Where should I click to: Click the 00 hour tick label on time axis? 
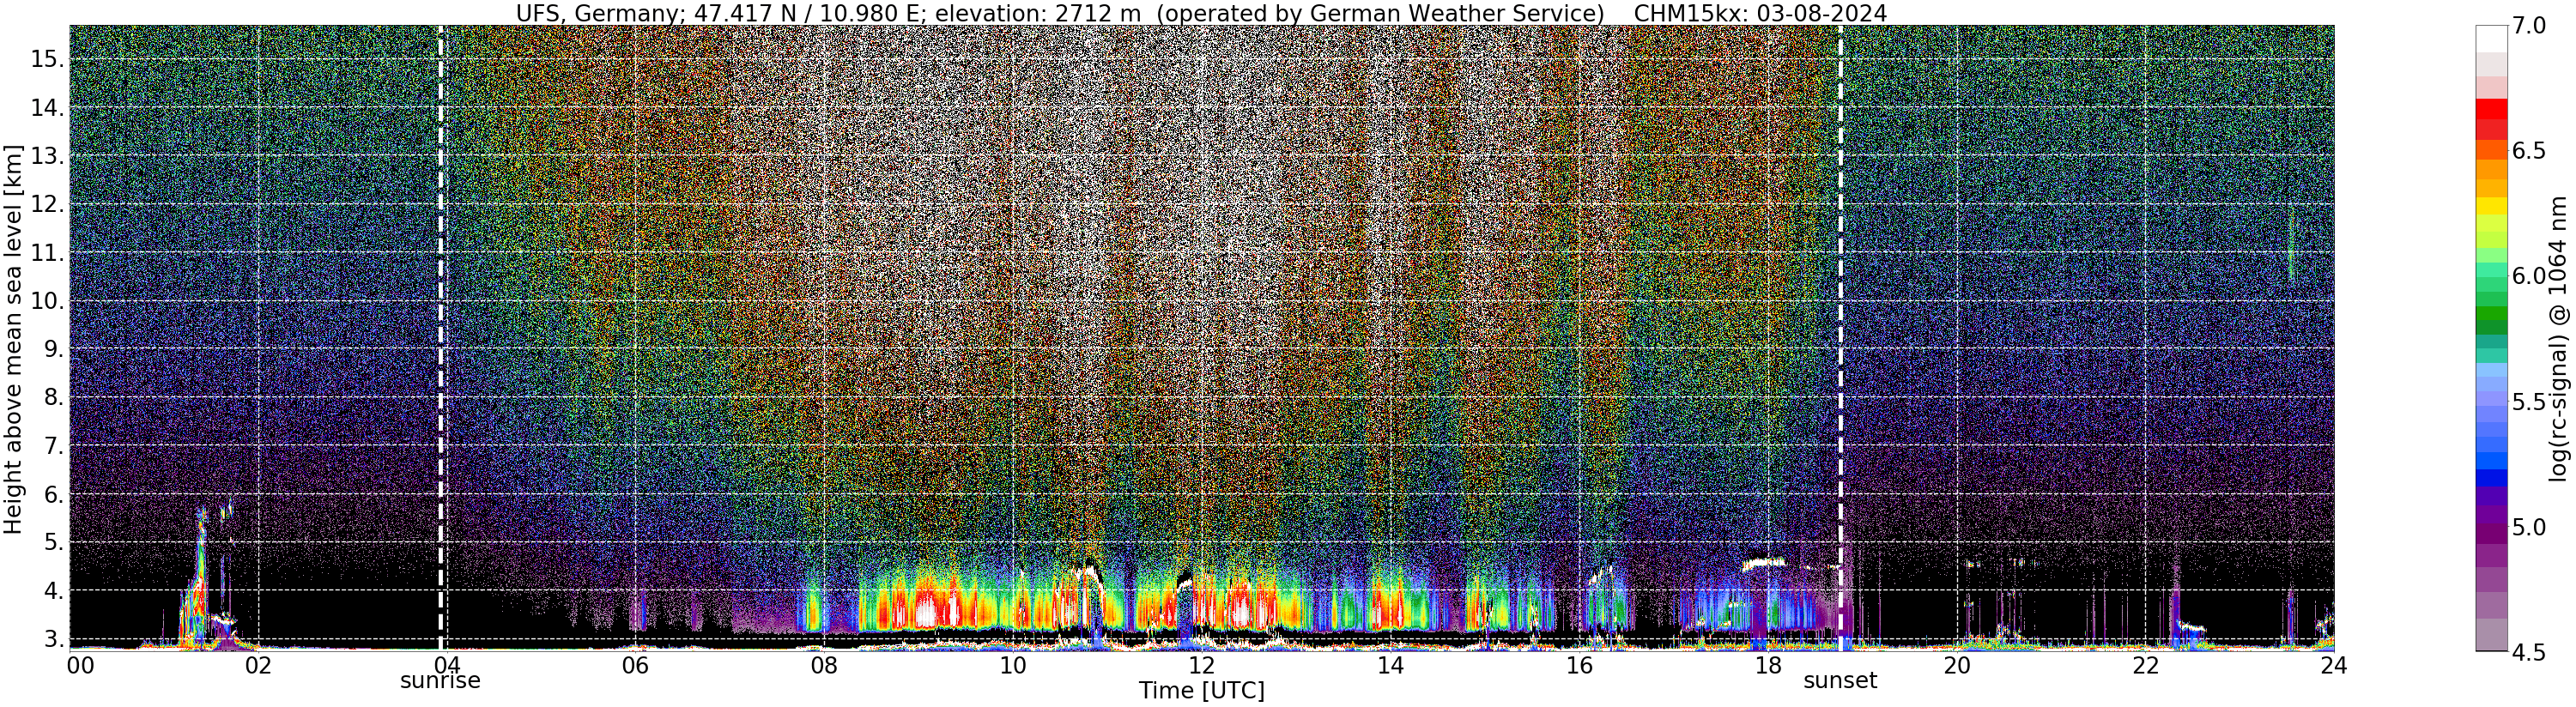tap(81, 666)
